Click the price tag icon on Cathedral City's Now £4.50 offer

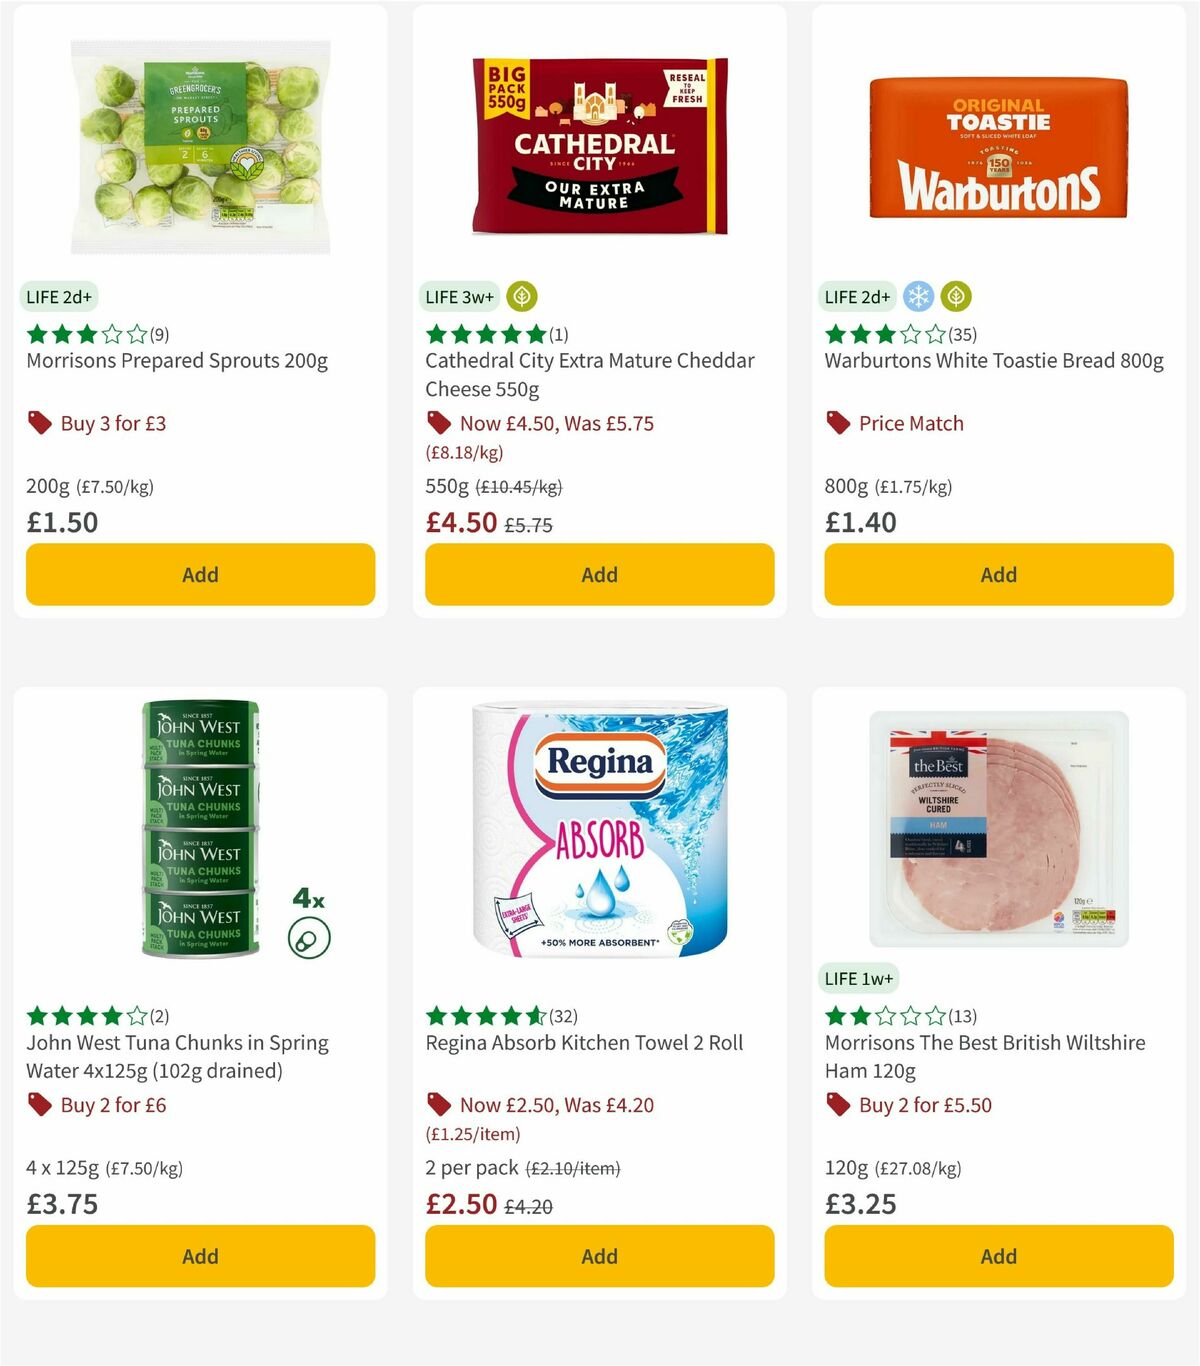coord(438,423)
